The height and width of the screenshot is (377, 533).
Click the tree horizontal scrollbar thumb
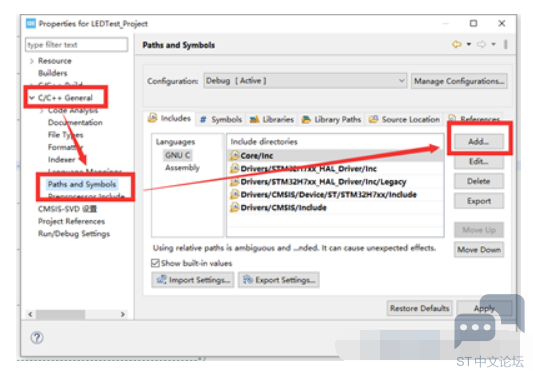[61, 314]
